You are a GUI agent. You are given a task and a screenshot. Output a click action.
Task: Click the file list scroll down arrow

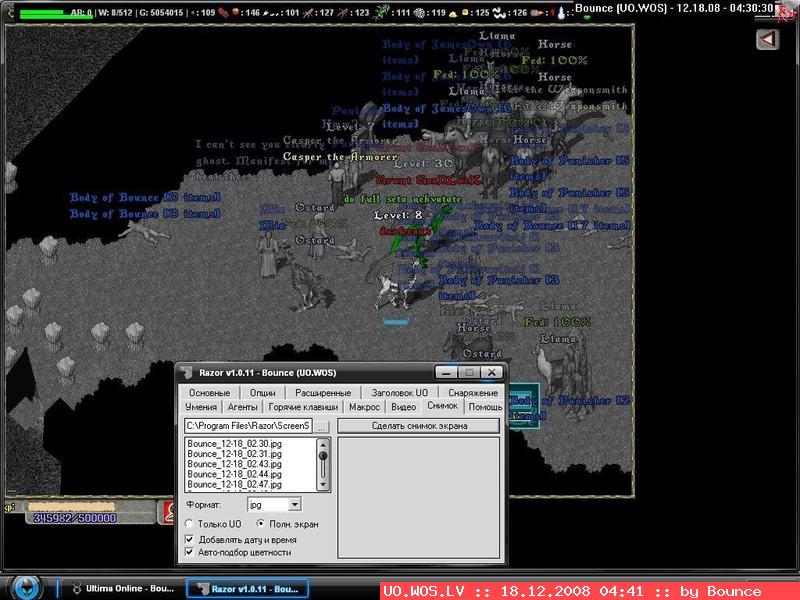[323, 485]
